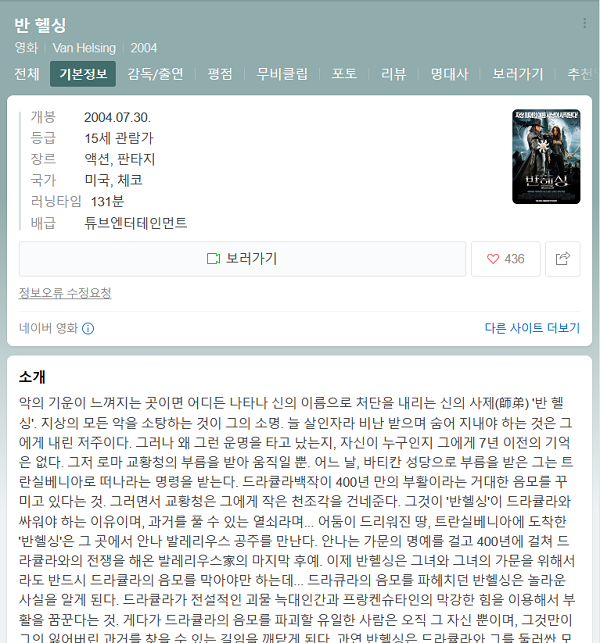The height and width of the screenshot is (643, 600).
Task: Select the 명대사 tab
Action: (x=449, y=74)
